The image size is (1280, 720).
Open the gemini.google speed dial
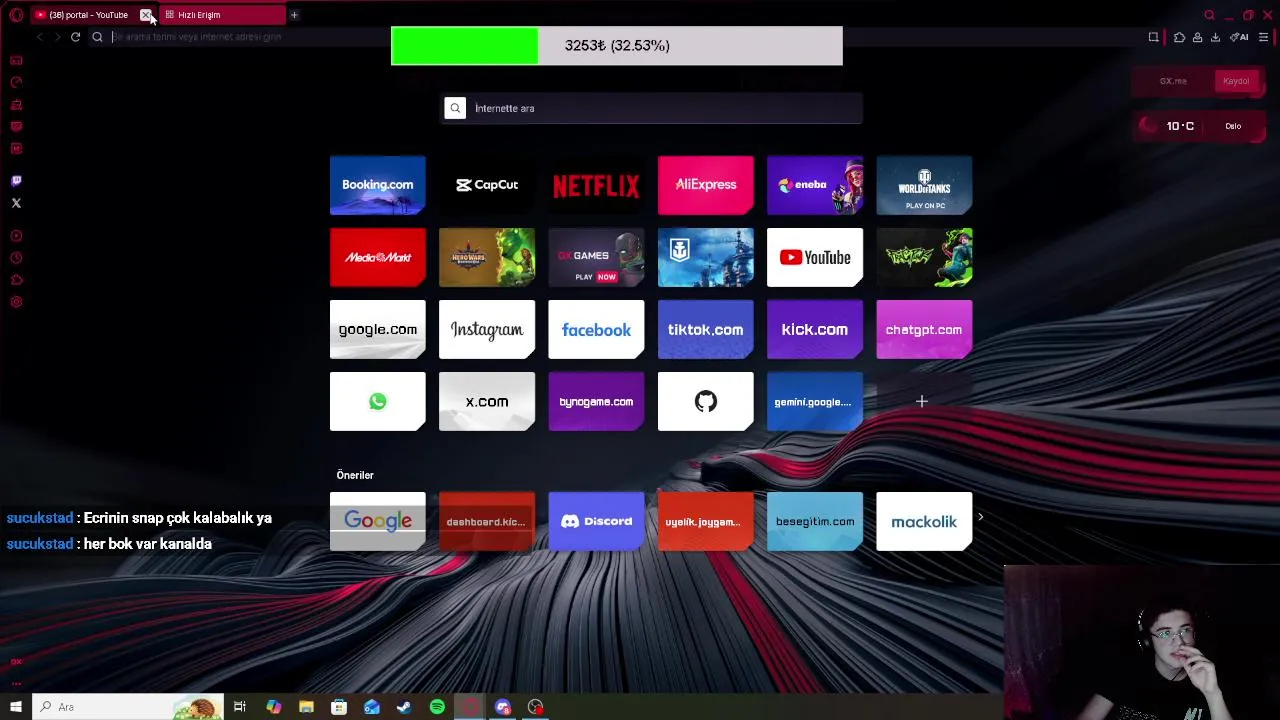pyautogui.click(x=814, y=401)
